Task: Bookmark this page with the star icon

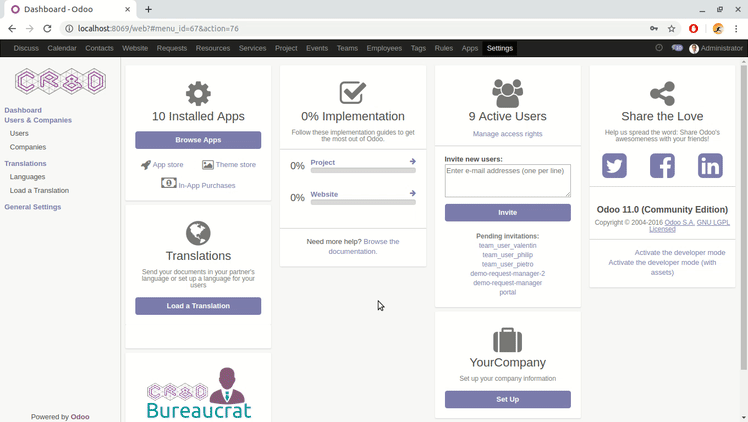Action: (671, 29)
